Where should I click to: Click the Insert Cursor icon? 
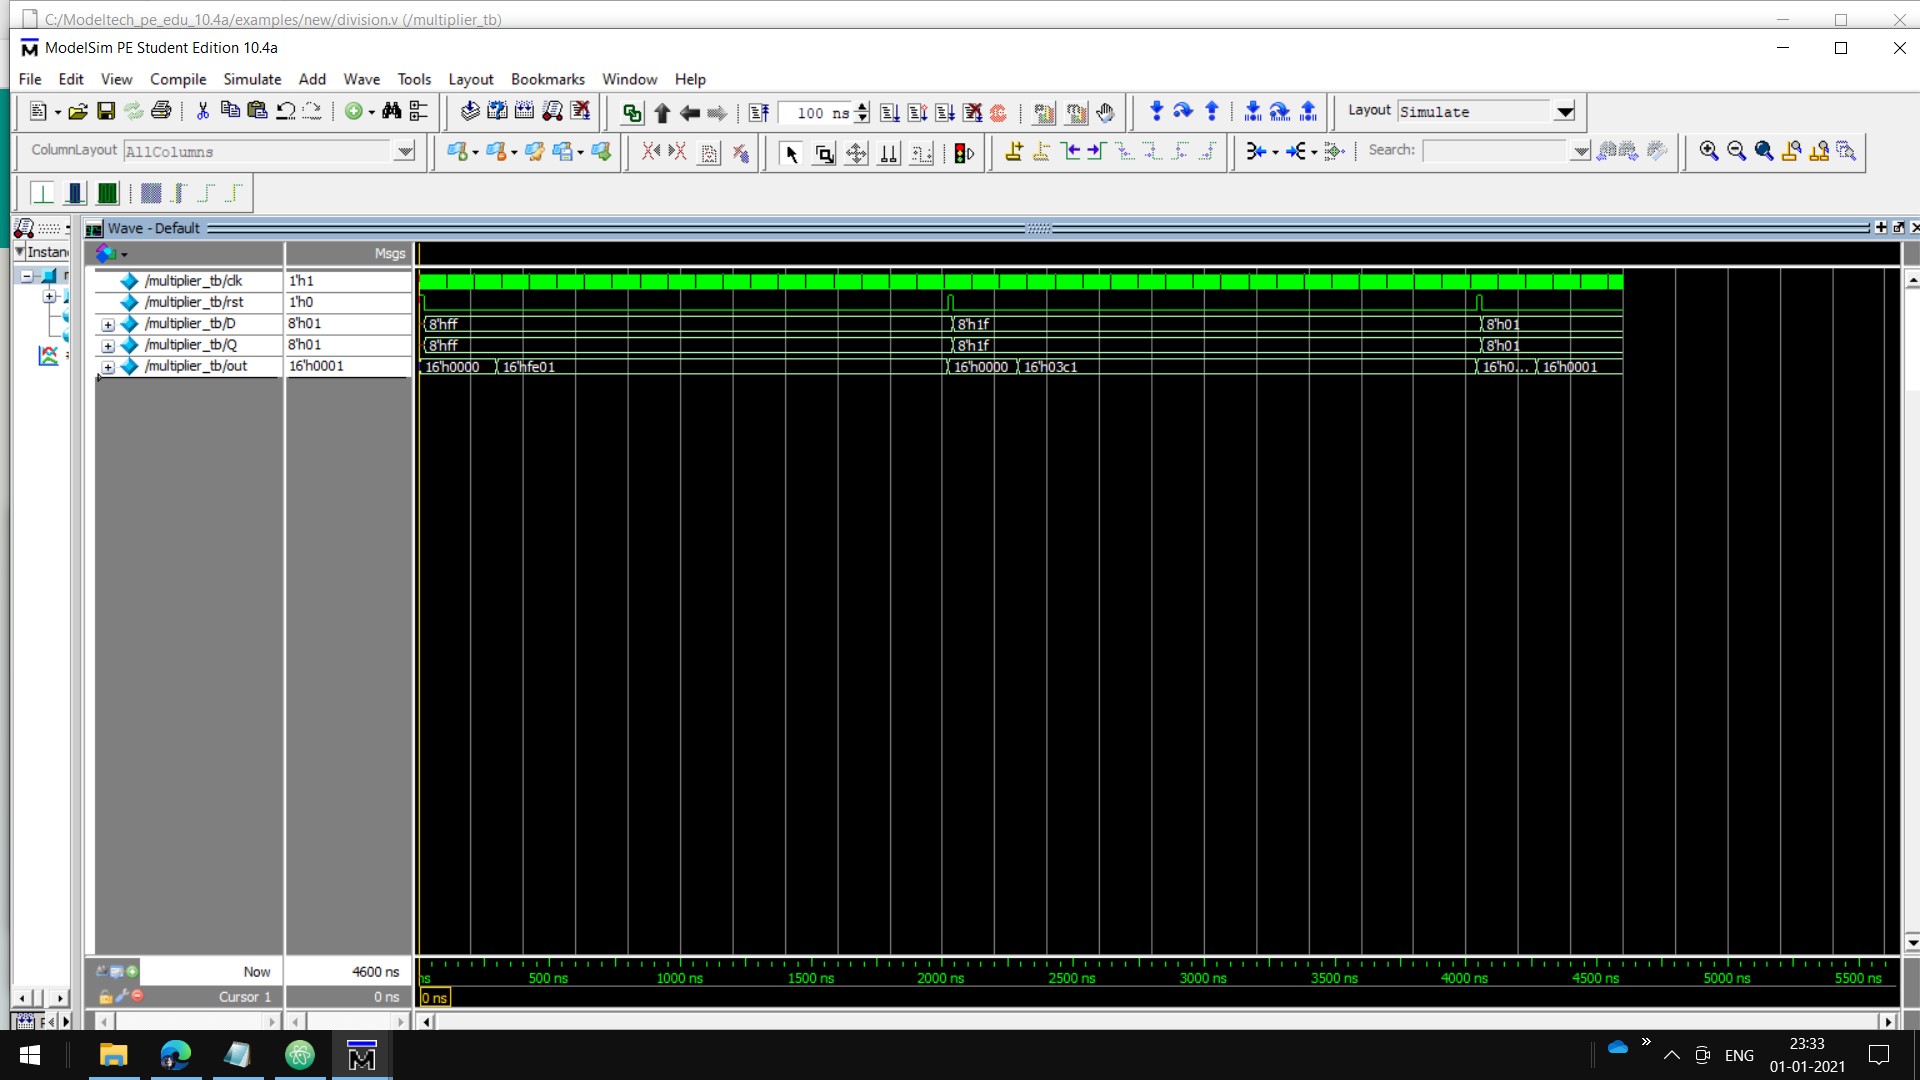pos(1014,152)
